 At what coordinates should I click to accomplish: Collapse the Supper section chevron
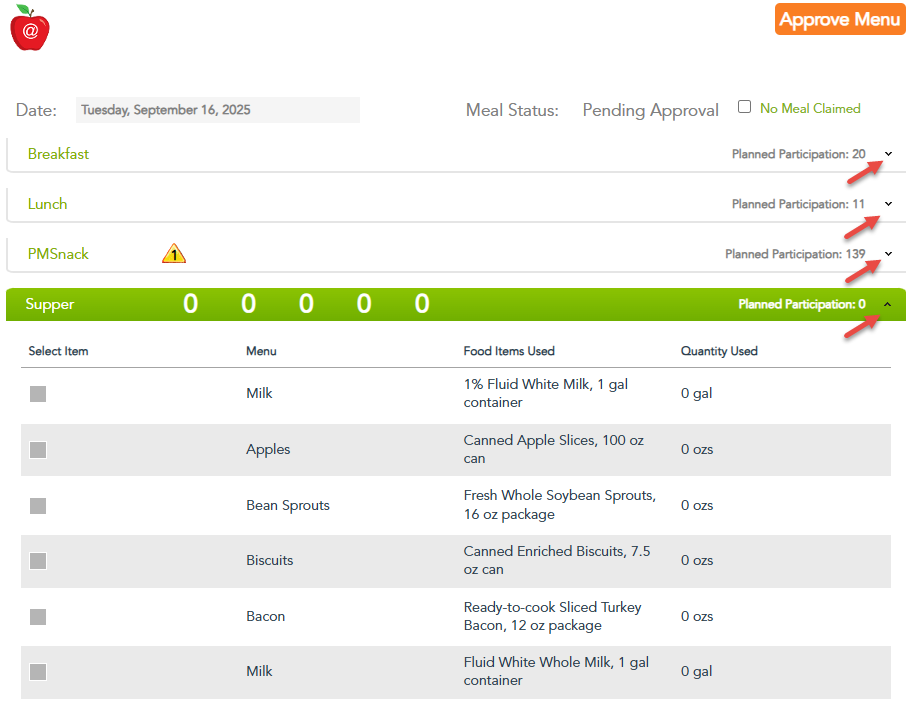pyautogui.click(x=888, y=304)
